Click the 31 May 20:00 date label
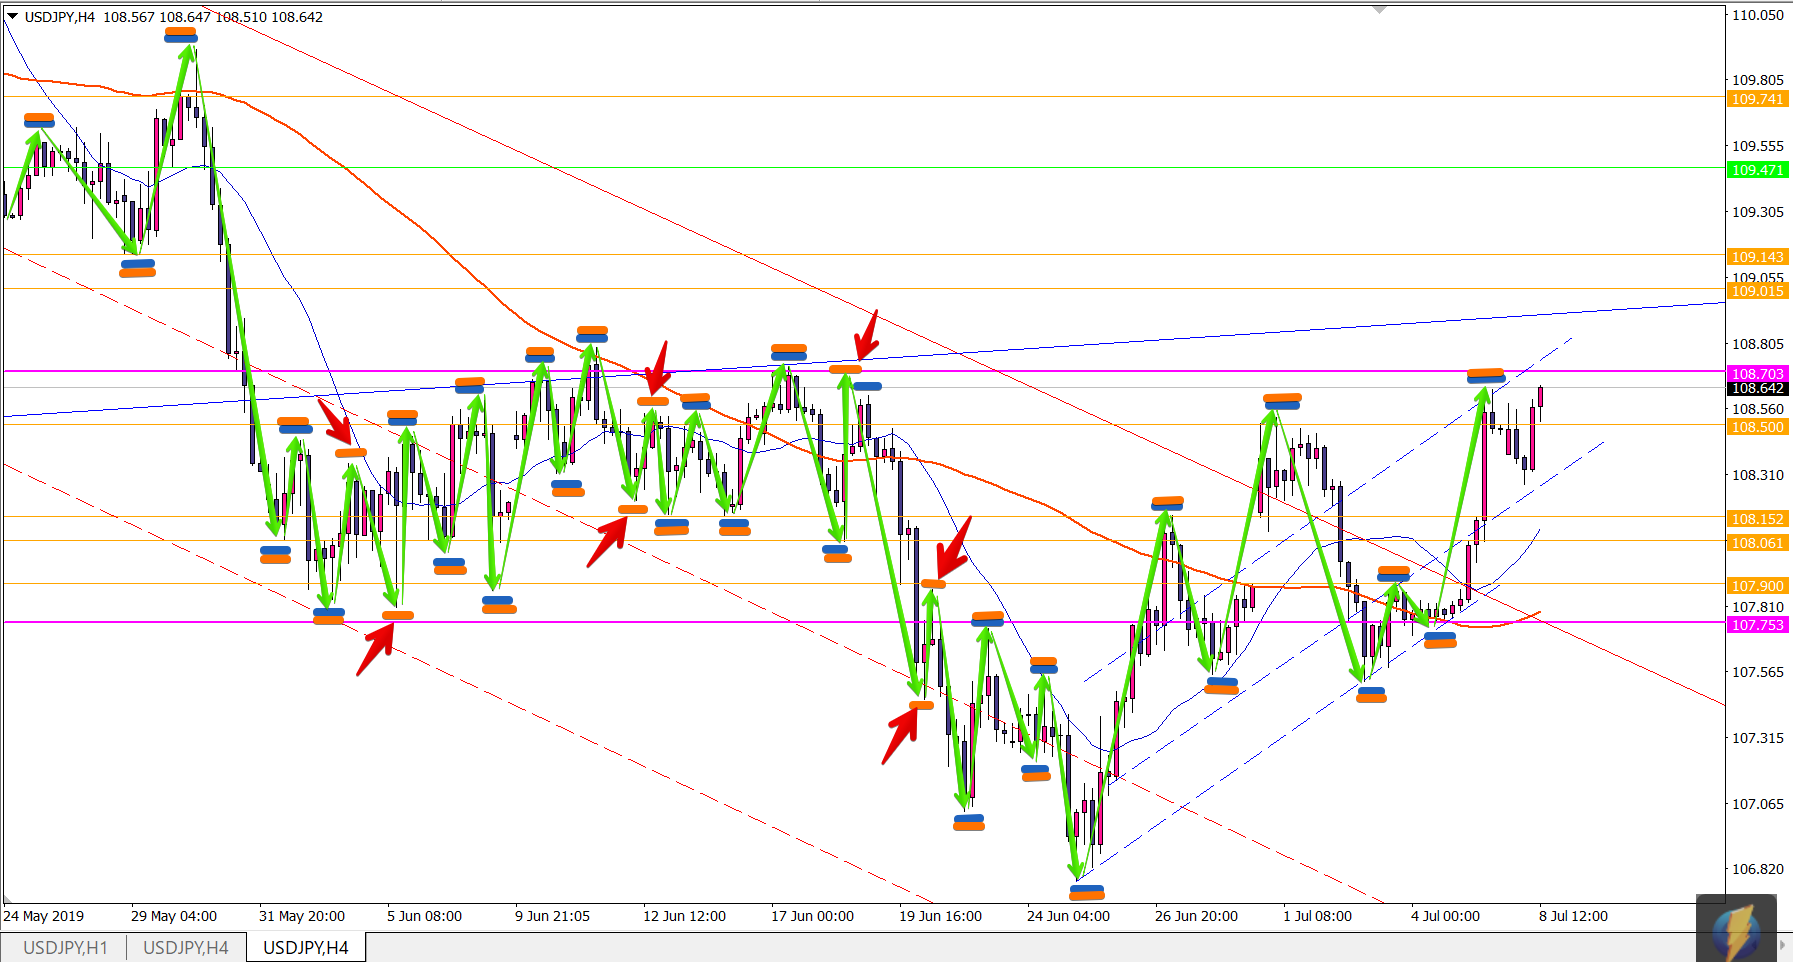This screenshot has height=962, width=1793. (302, 916)
